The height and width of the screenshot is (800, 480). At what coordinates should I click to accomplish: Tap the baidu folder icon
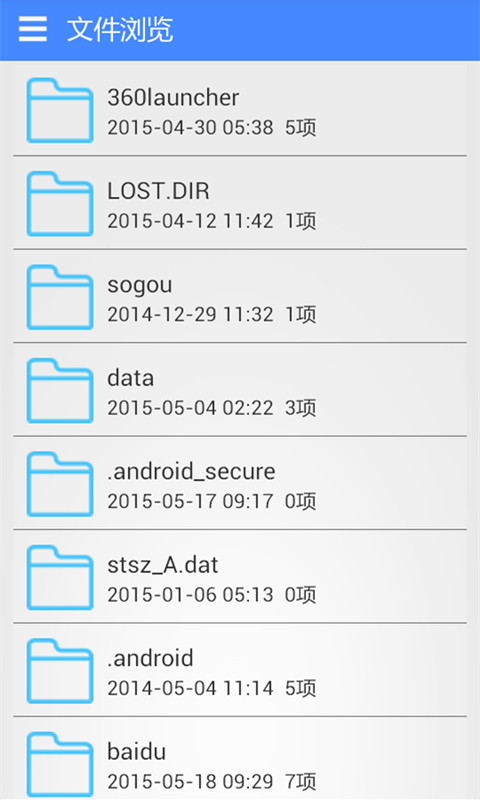(x=60, y=763)
